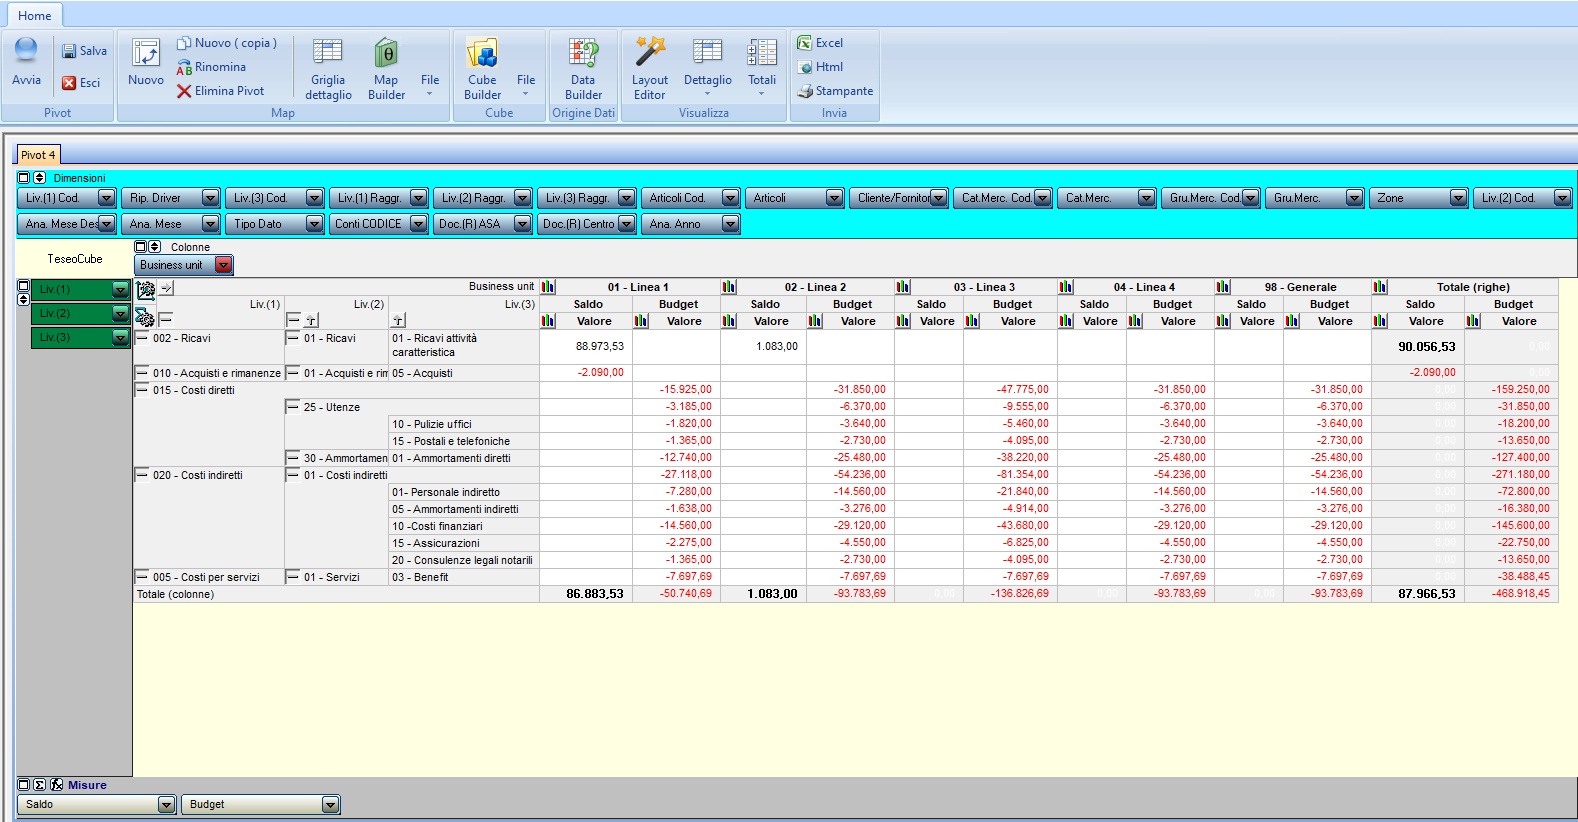Open the Rip. Driver dimension dropdown
This screenshot has height=822, width=1578.
point(211,198)
